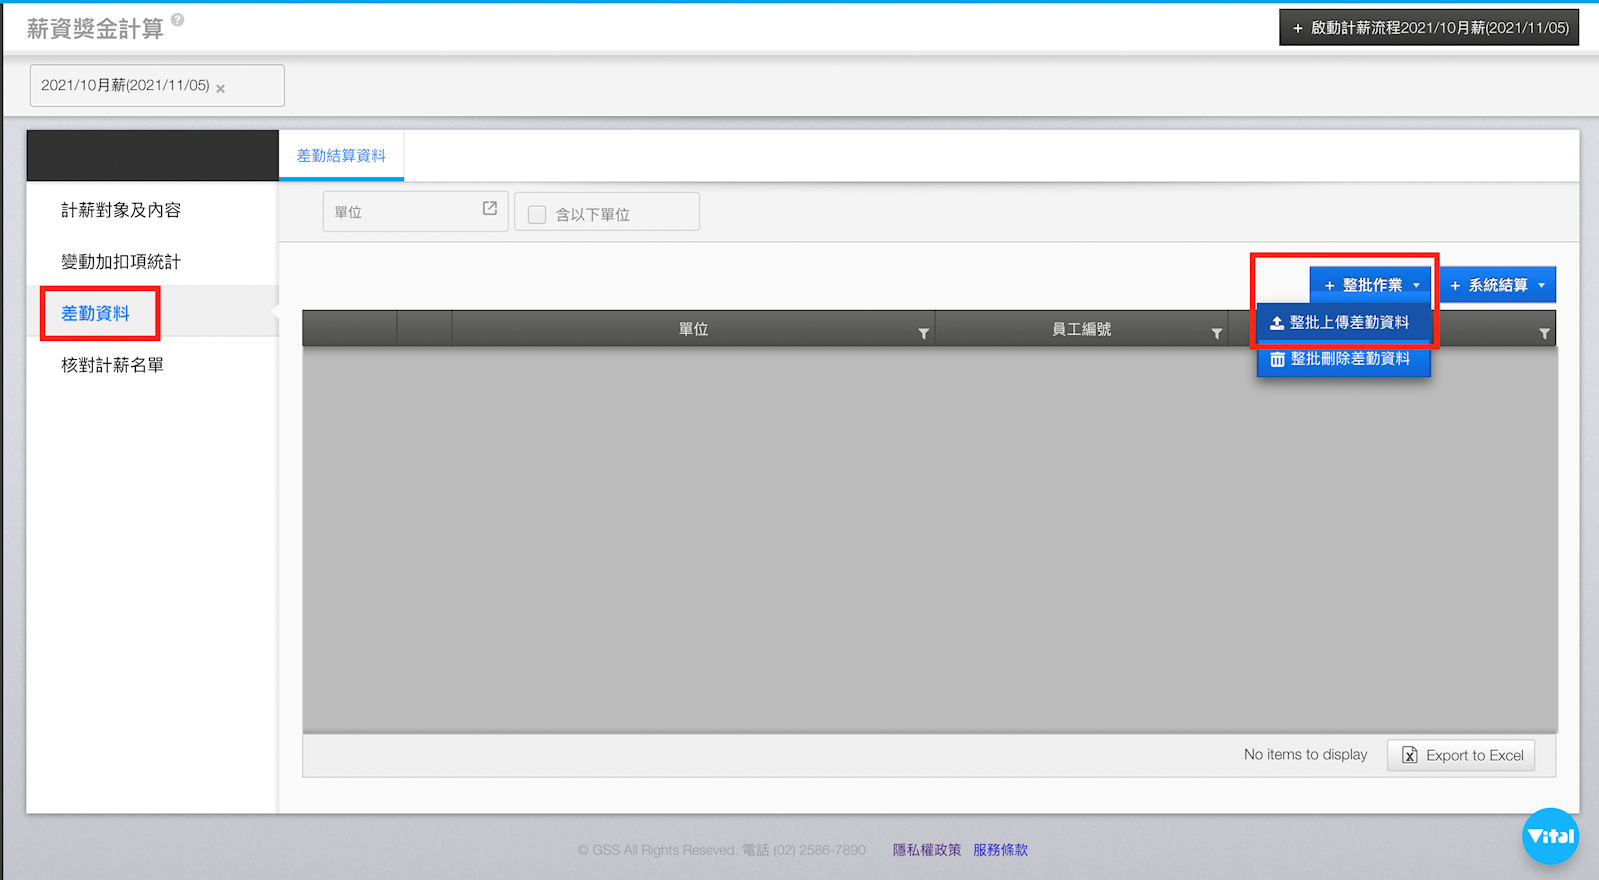
Task: Click filter icon in 員工編號 column header
Action: point(1216,334)
